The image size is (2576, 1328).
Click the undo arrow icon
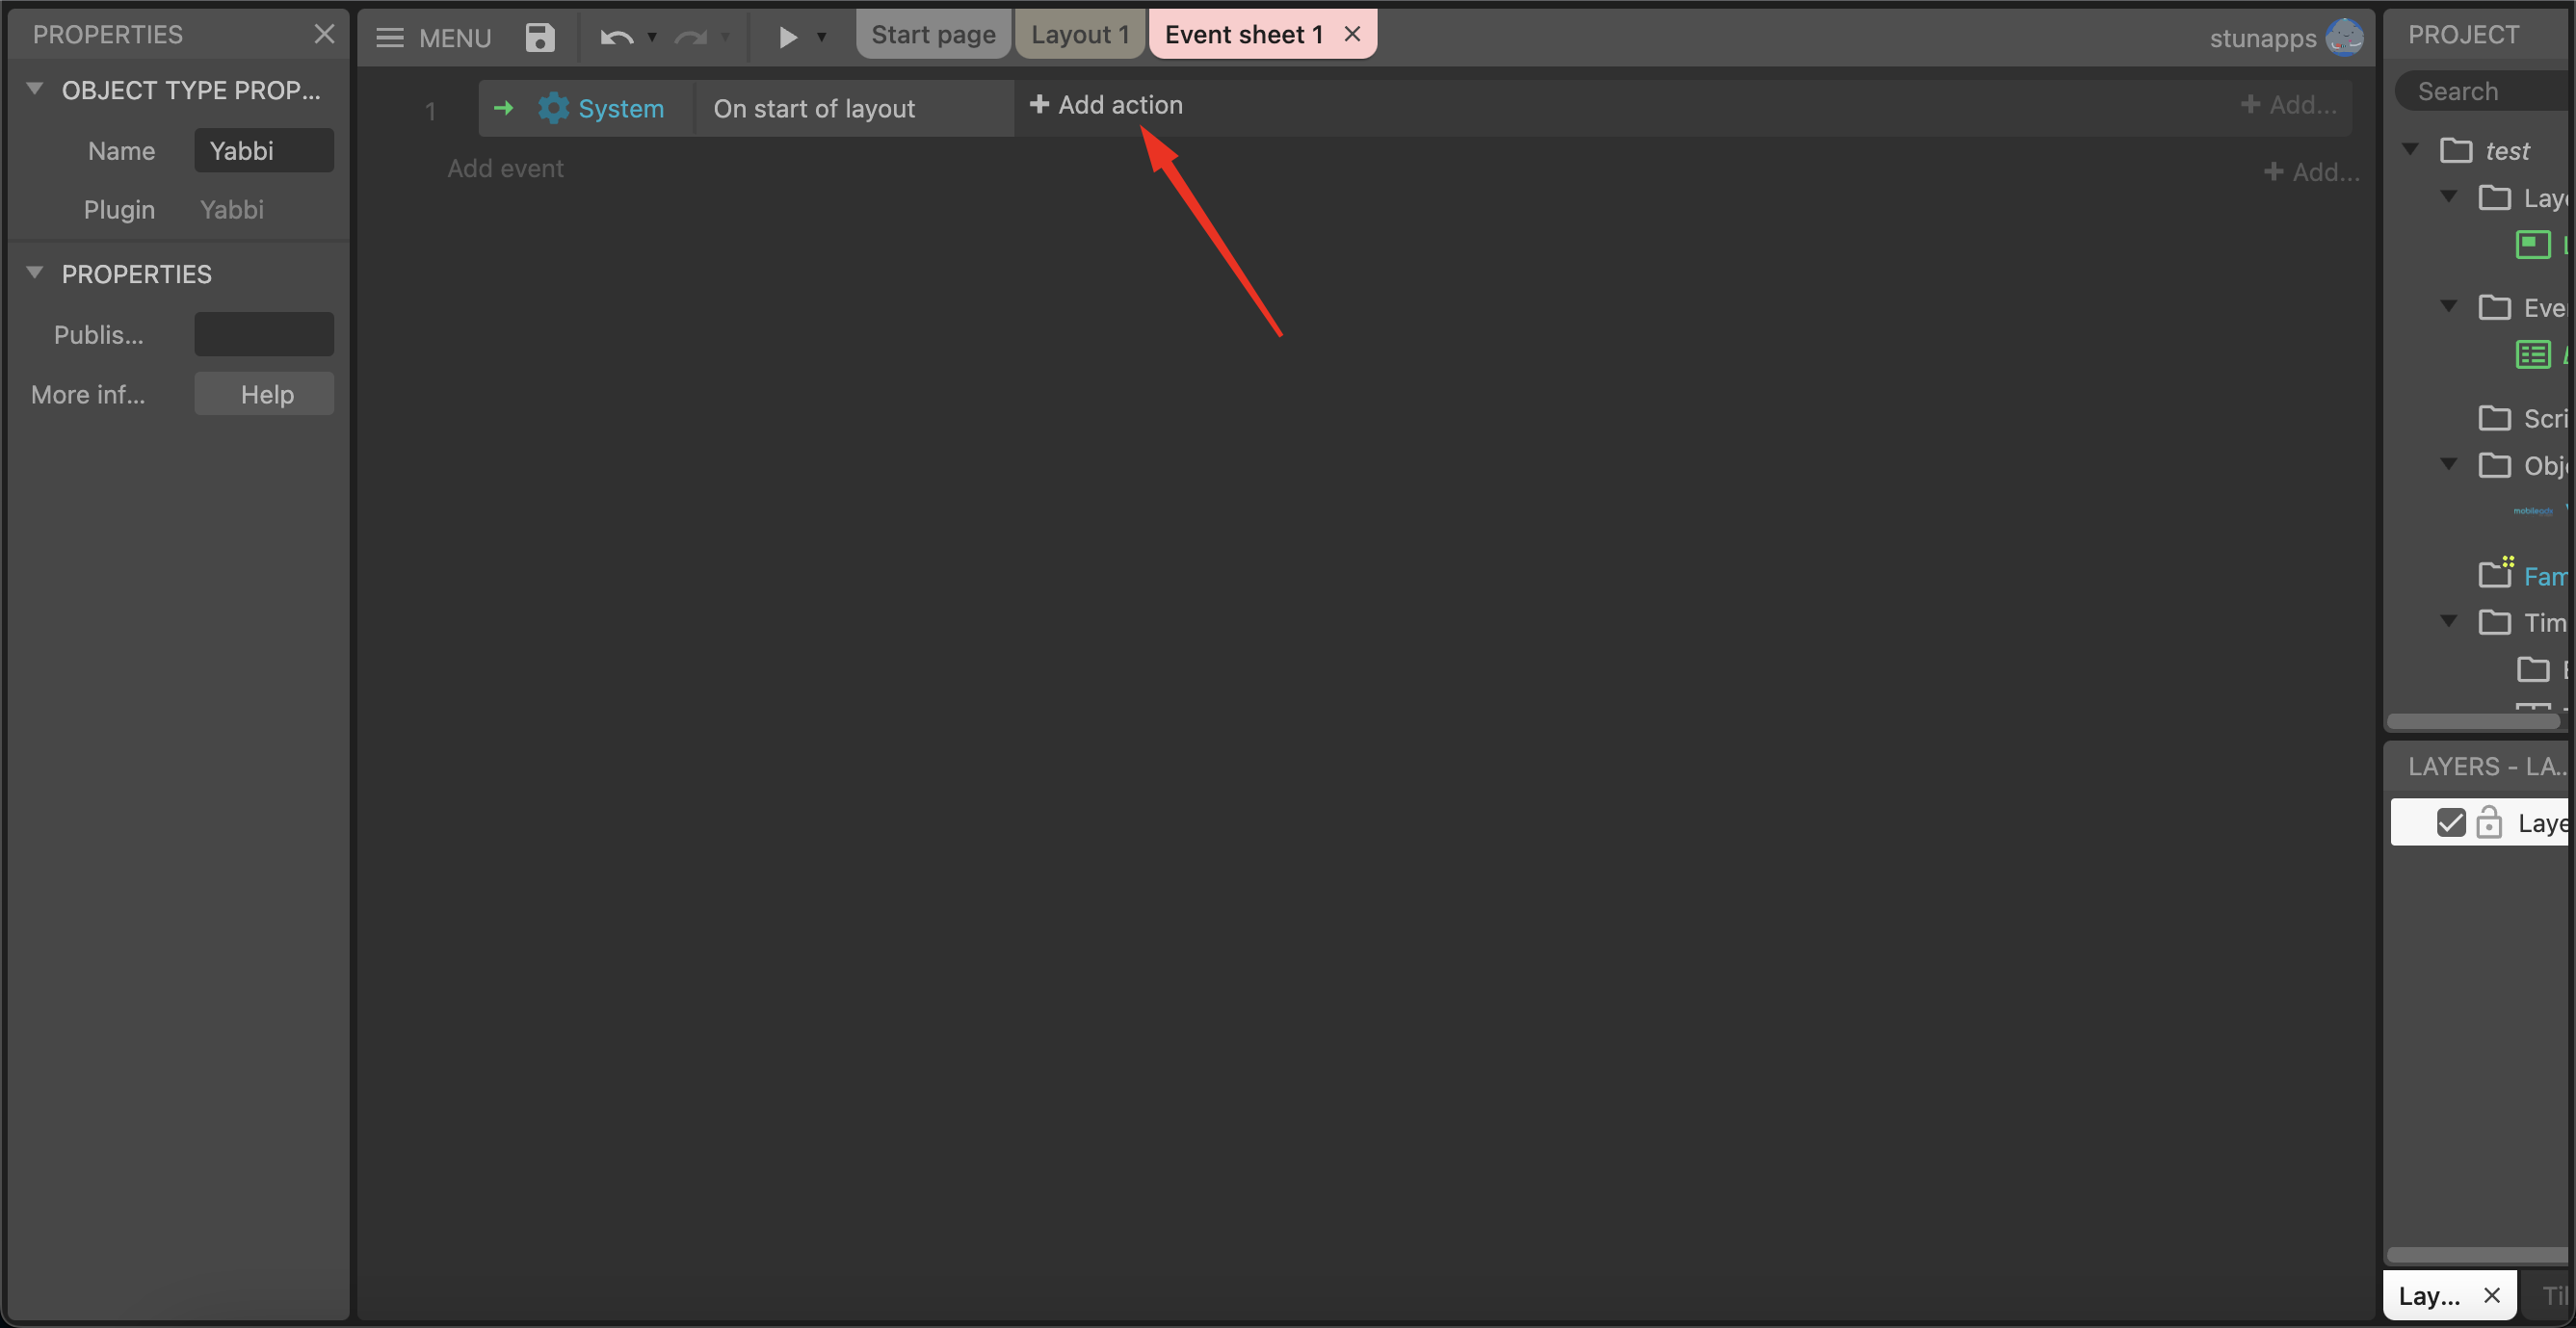click(616, 37)
